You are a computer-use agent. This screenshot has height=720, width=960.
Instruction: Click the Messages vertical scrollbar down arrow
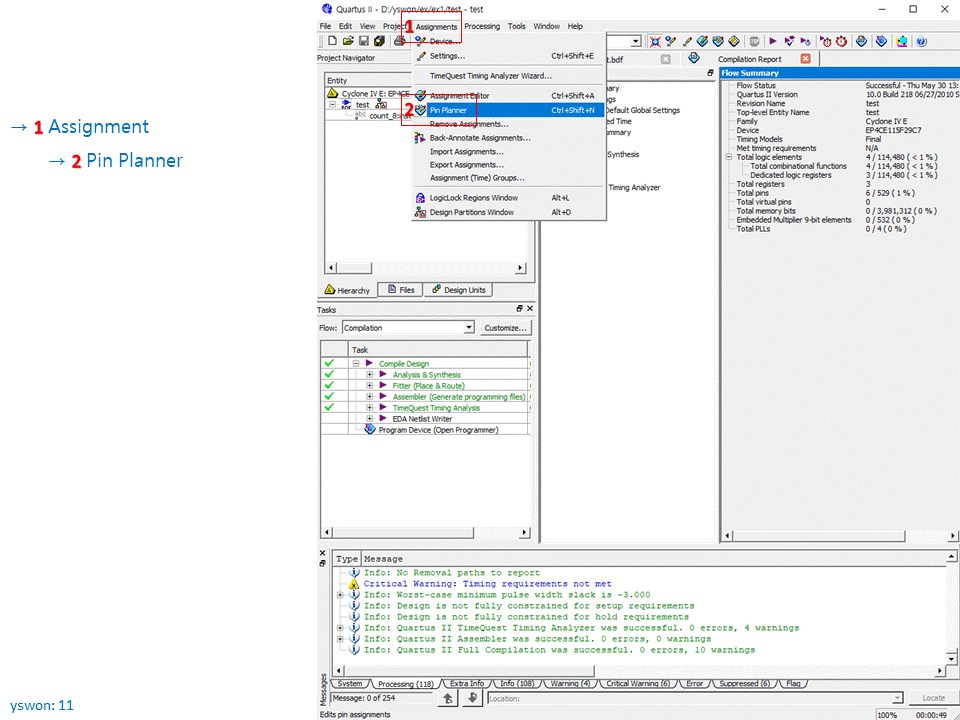pyautogui.click(x=951, y=658)
